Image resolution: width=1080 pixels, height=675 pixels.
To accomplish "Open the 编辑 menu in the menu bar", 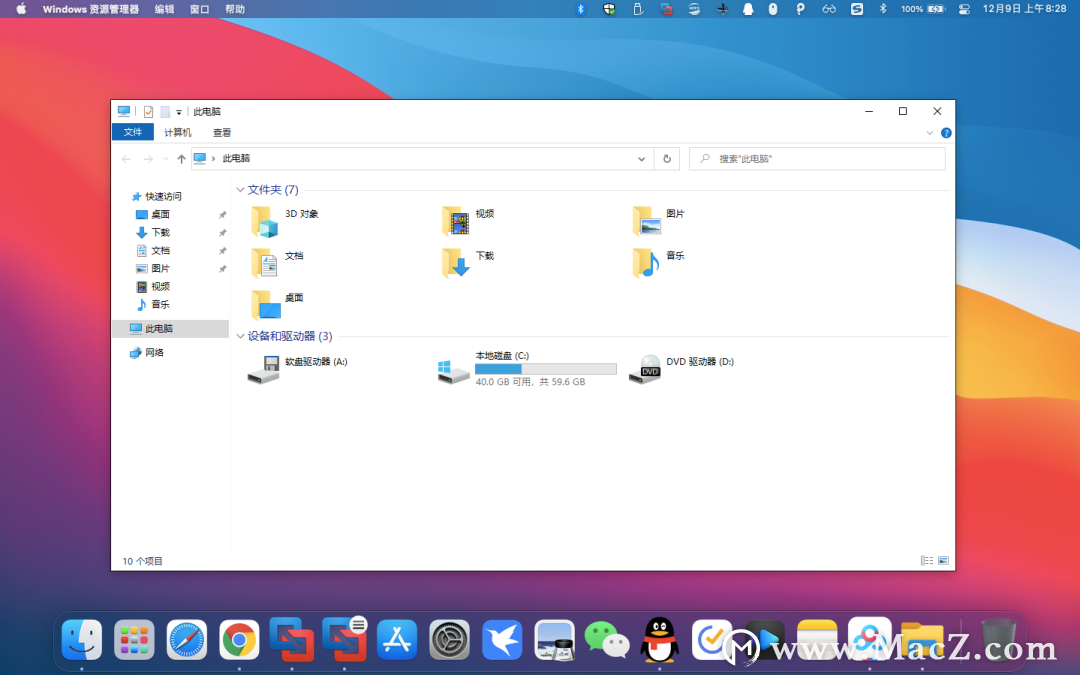I will coord(165,9).
